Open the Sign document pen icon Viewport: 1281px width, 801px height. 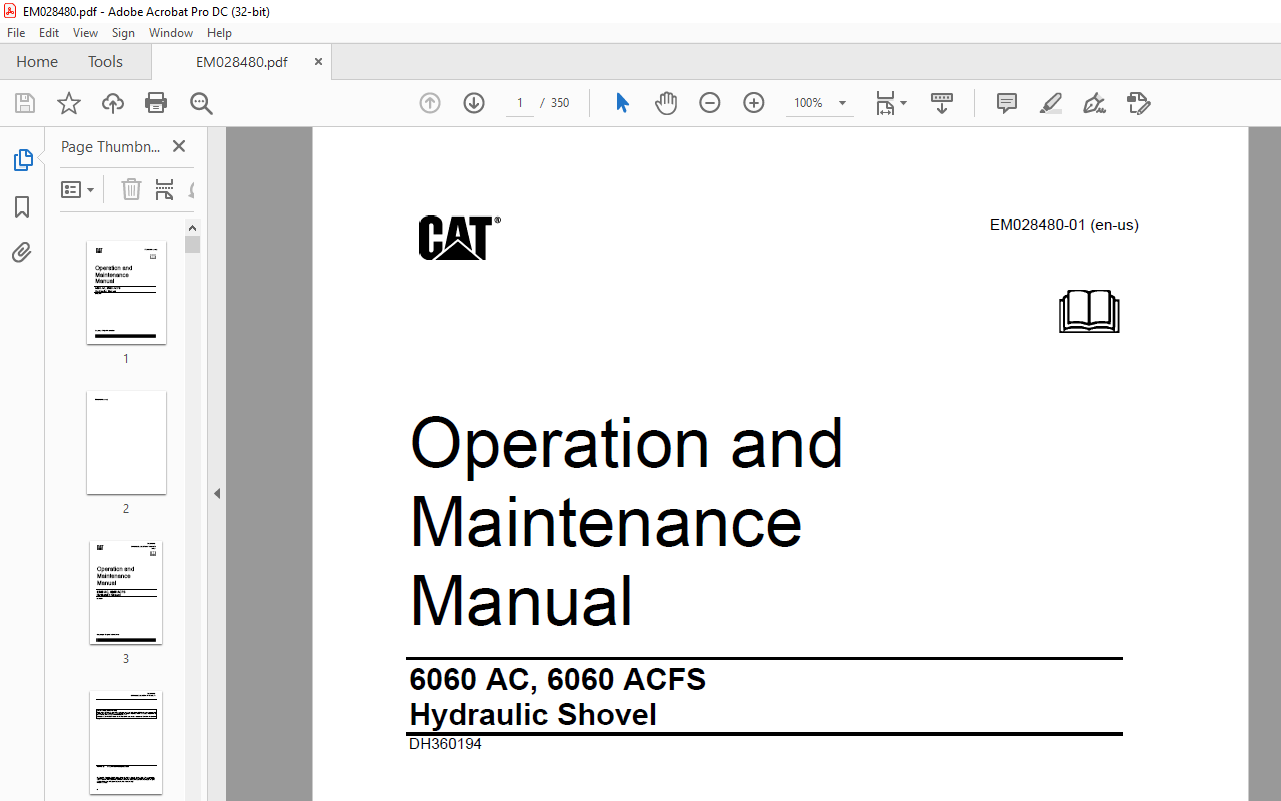(x=1094, y=103)
